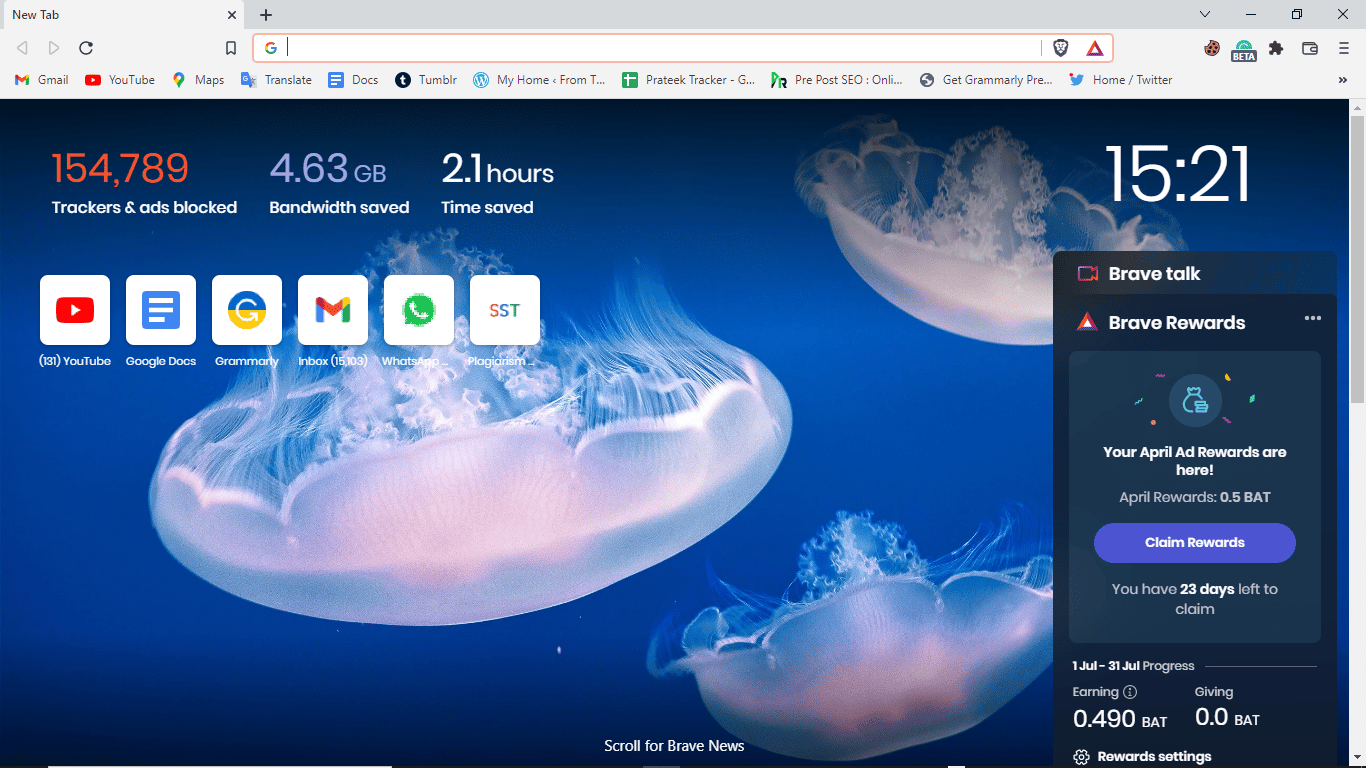This screenshot has width=1366, height=768.
Task: Open the Gmail Inbox top site tile
Action: (333, 310)
